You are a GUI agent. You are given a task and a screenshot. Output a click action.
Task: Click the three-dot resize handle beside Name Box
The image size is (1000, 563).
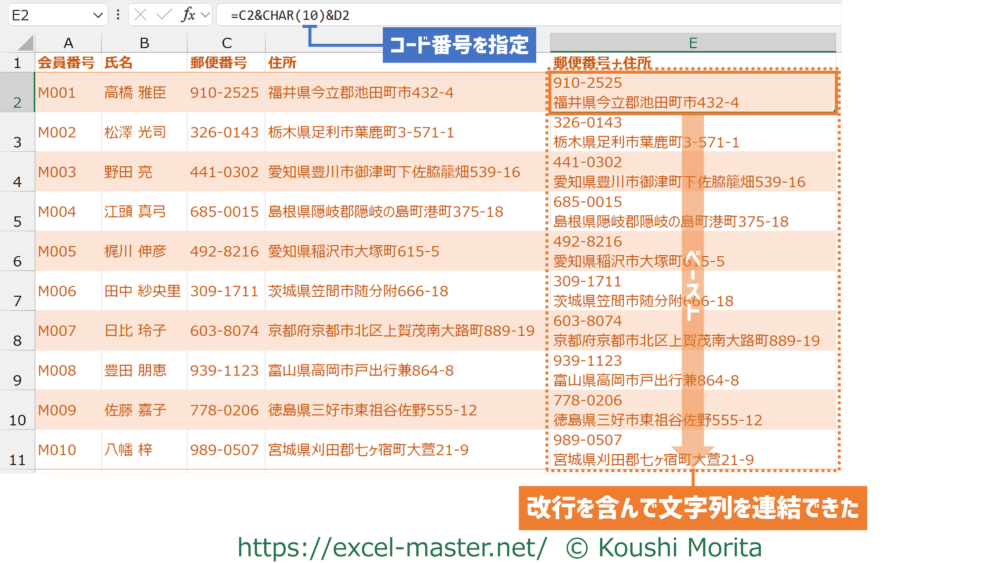[119, 15]
